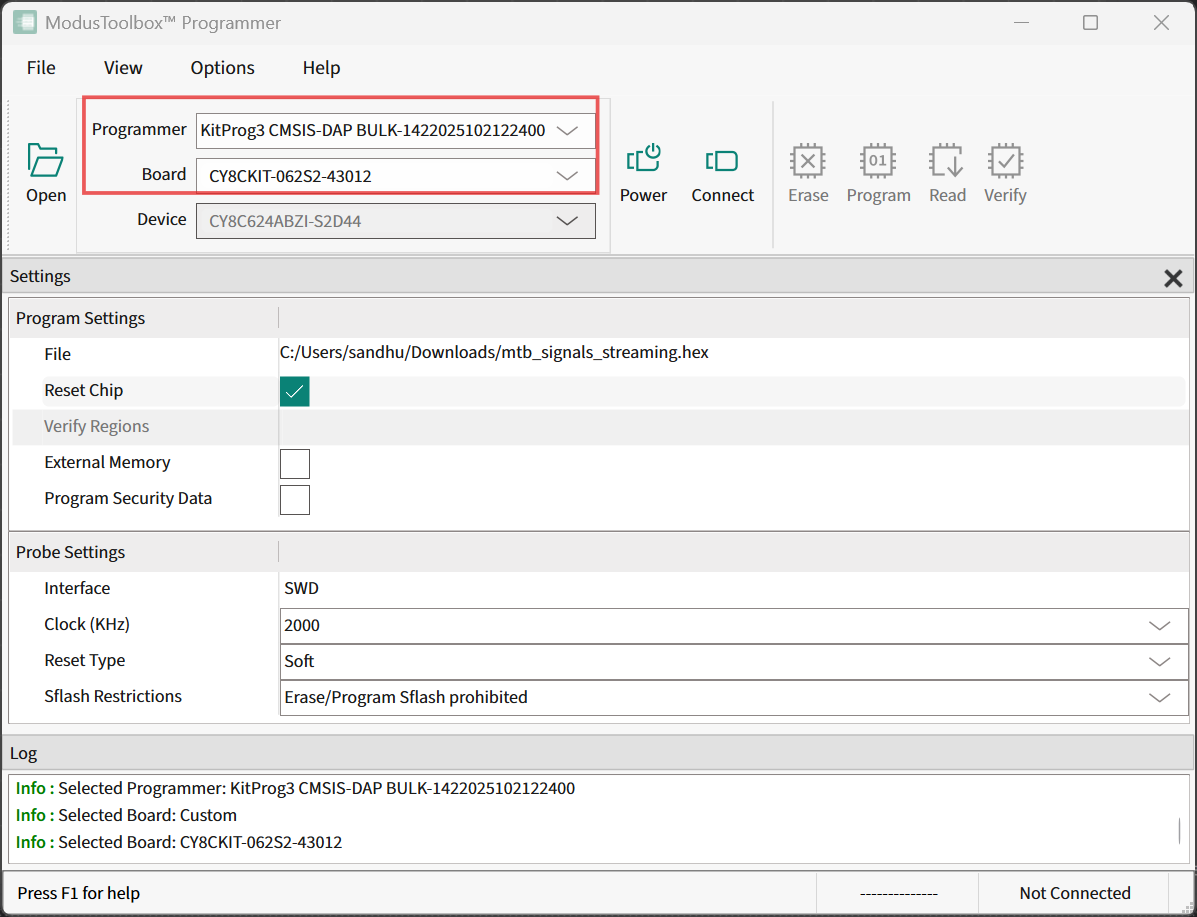This screenshot has width=1197, height=917.
Task: Expand the Sflash Restrictions dropdown
Action: point(1159,698)
